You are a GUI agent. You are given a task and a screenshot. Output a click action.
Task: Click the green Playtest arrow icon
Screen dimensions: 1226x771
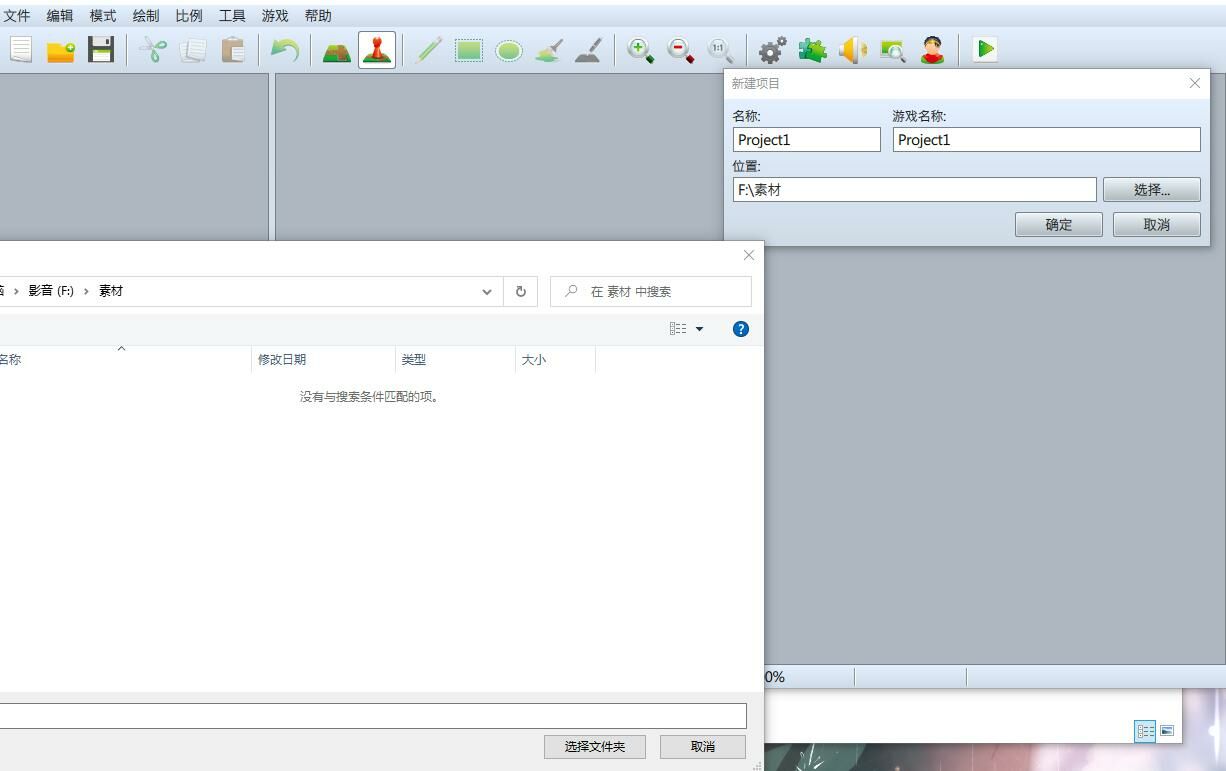tap(985, 50)
